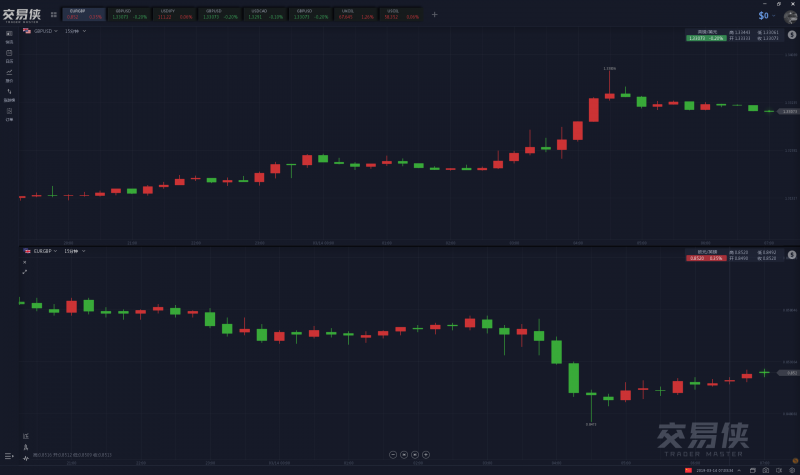Image resolution: width=800 pixels, height=475 pixels.
Task: Open the drawing tools icon on EURGBP chart
Action: 26,436
